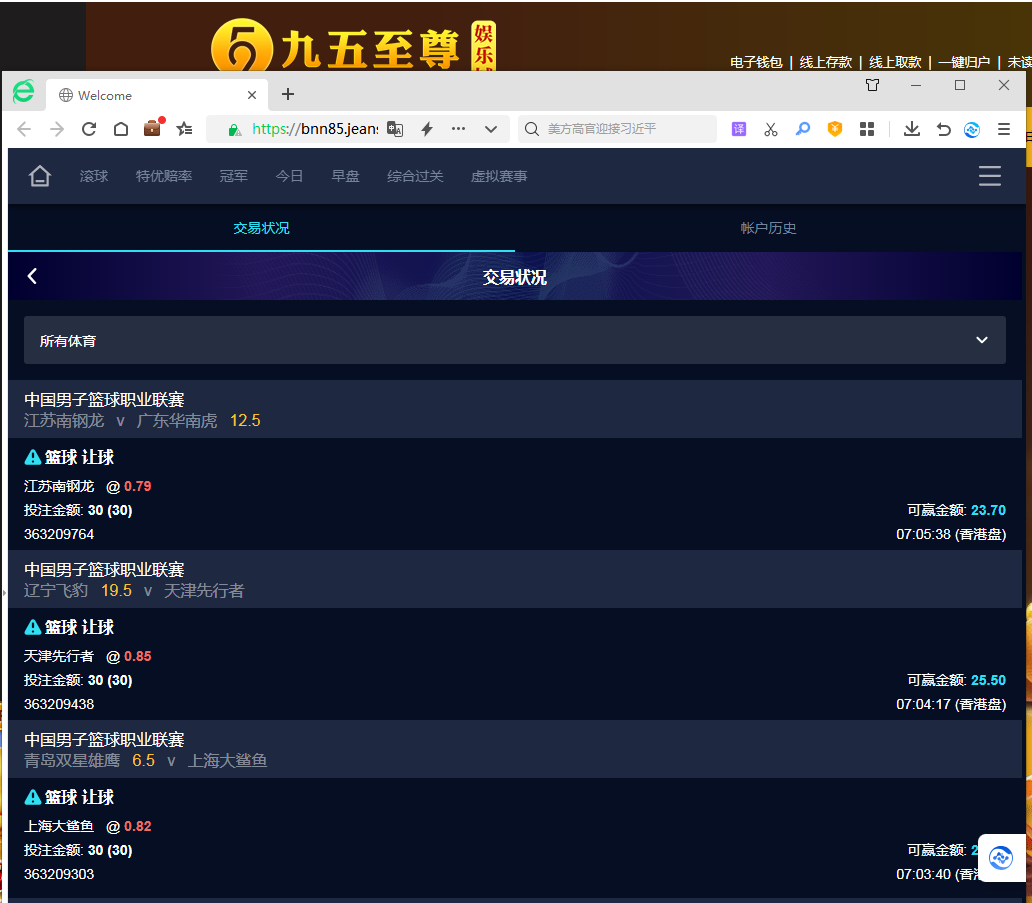
Task: Click the 电子钱包 link at top
Action: pyautogui.click(x=756, y=62)
